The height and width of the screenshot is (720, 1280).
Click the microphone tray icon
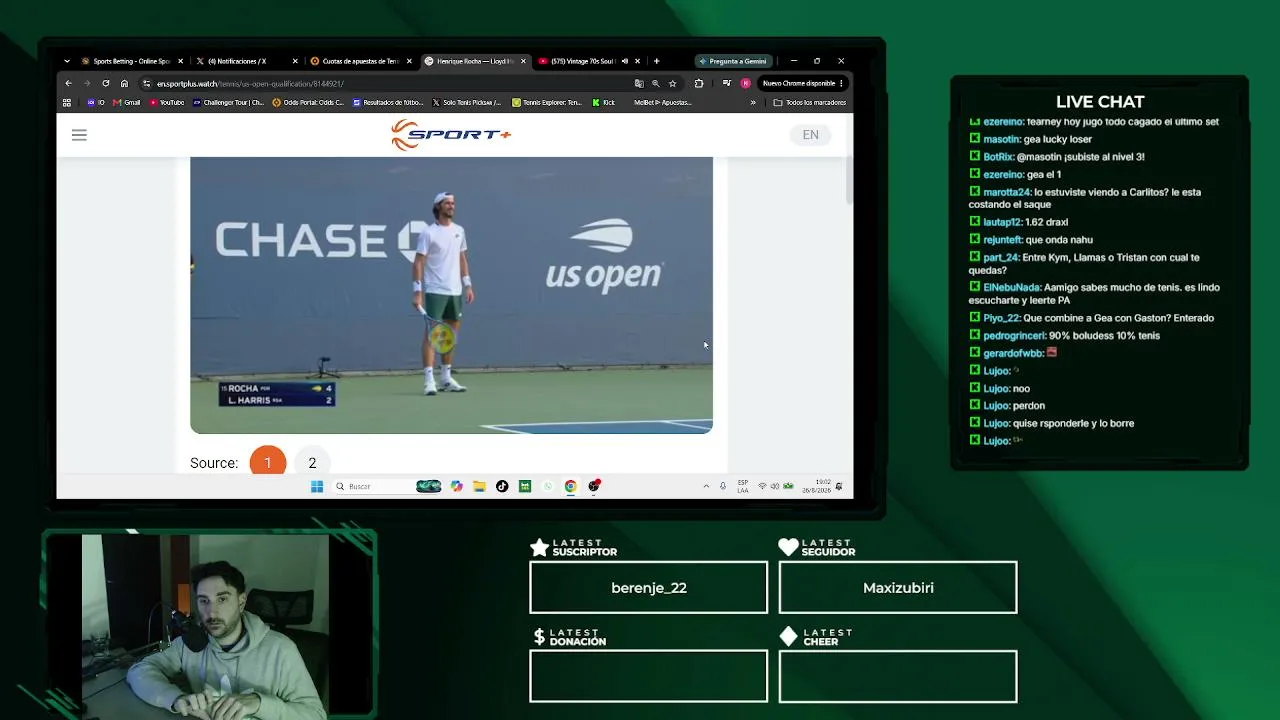723,486
